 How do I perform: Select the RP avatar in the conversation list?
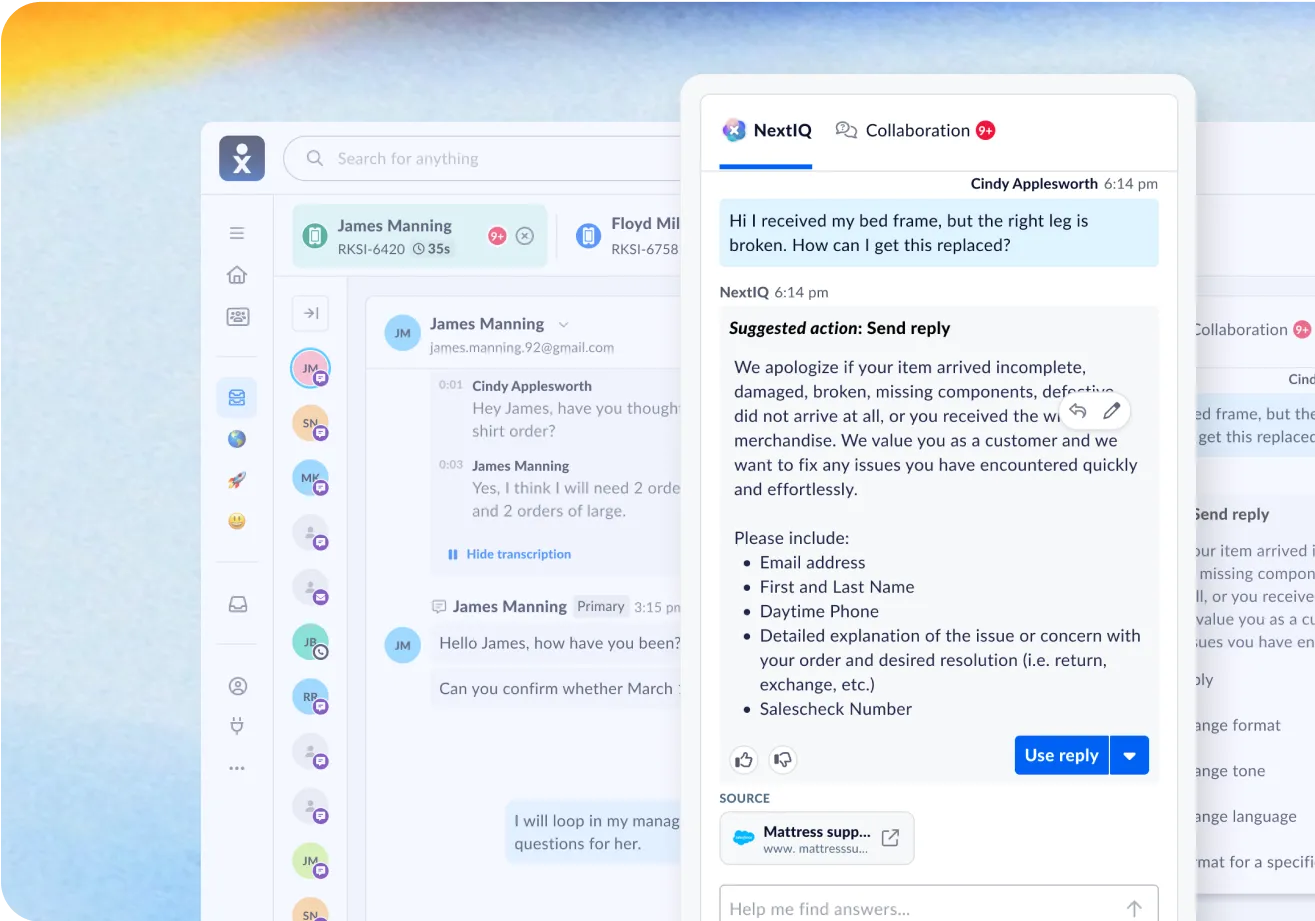click(310, 697)
